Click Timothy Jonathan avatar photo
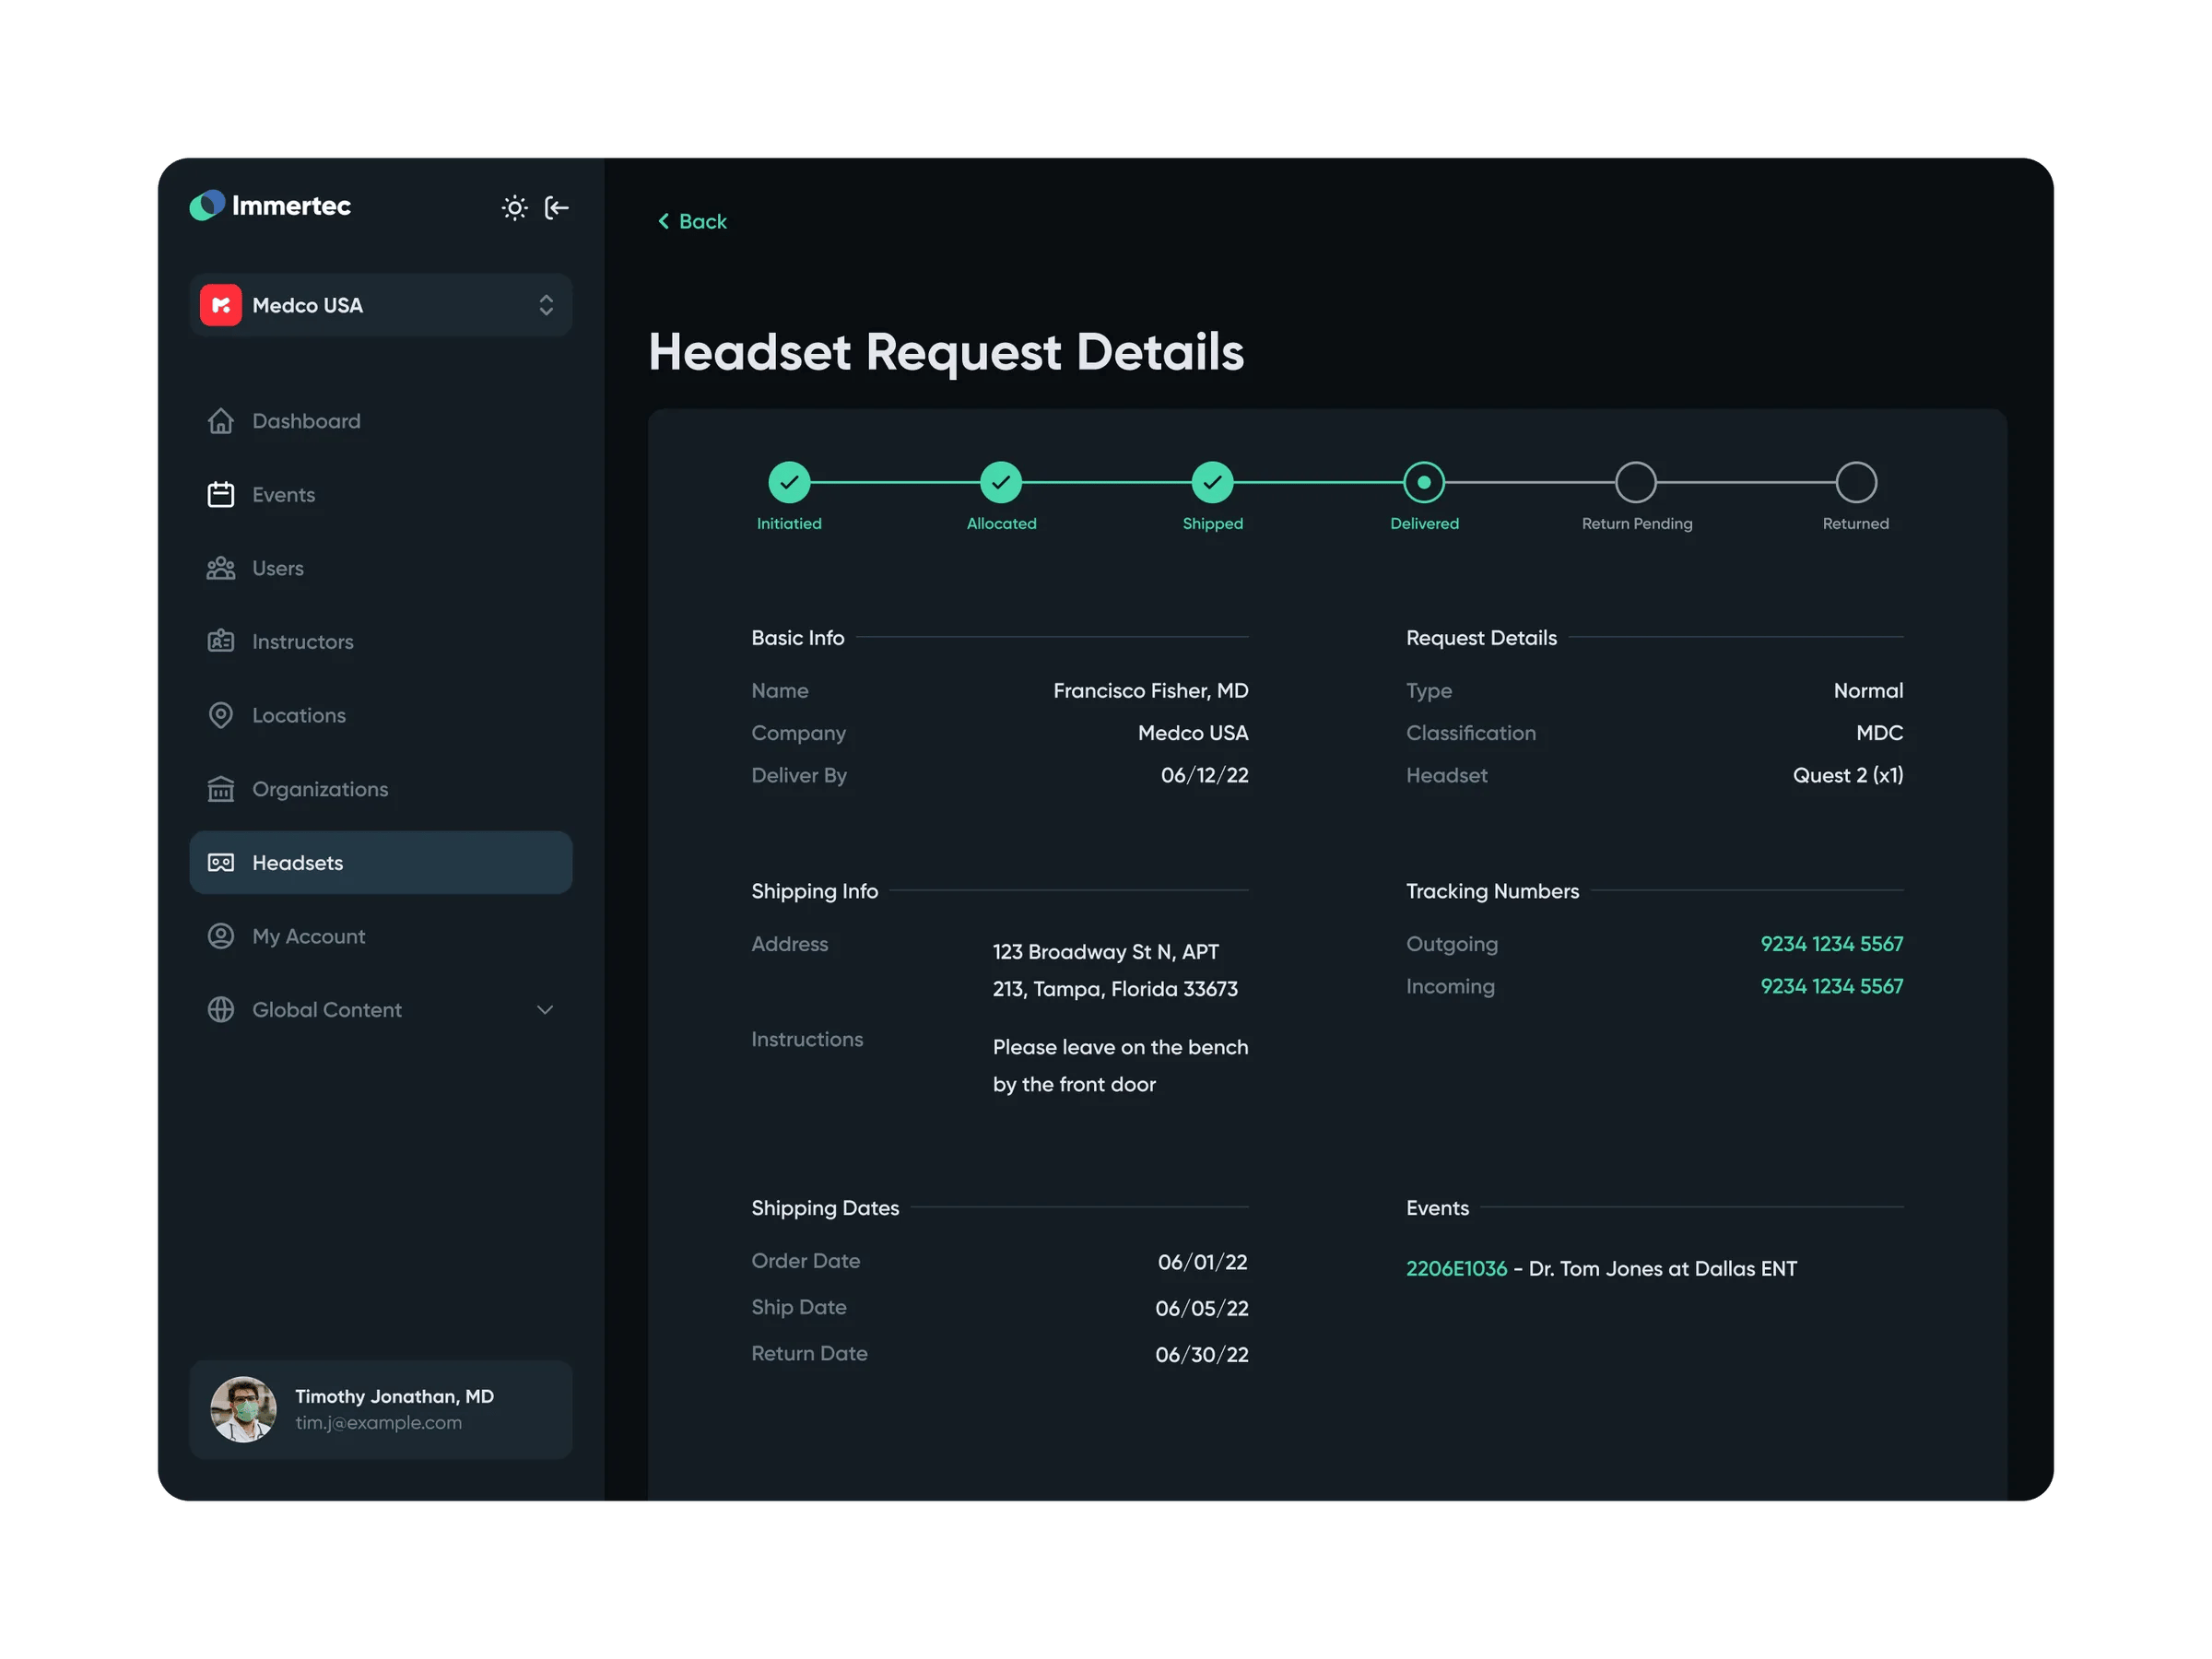The image size is (2212, 1659). pyautogui.click(x=243, y=1409)
